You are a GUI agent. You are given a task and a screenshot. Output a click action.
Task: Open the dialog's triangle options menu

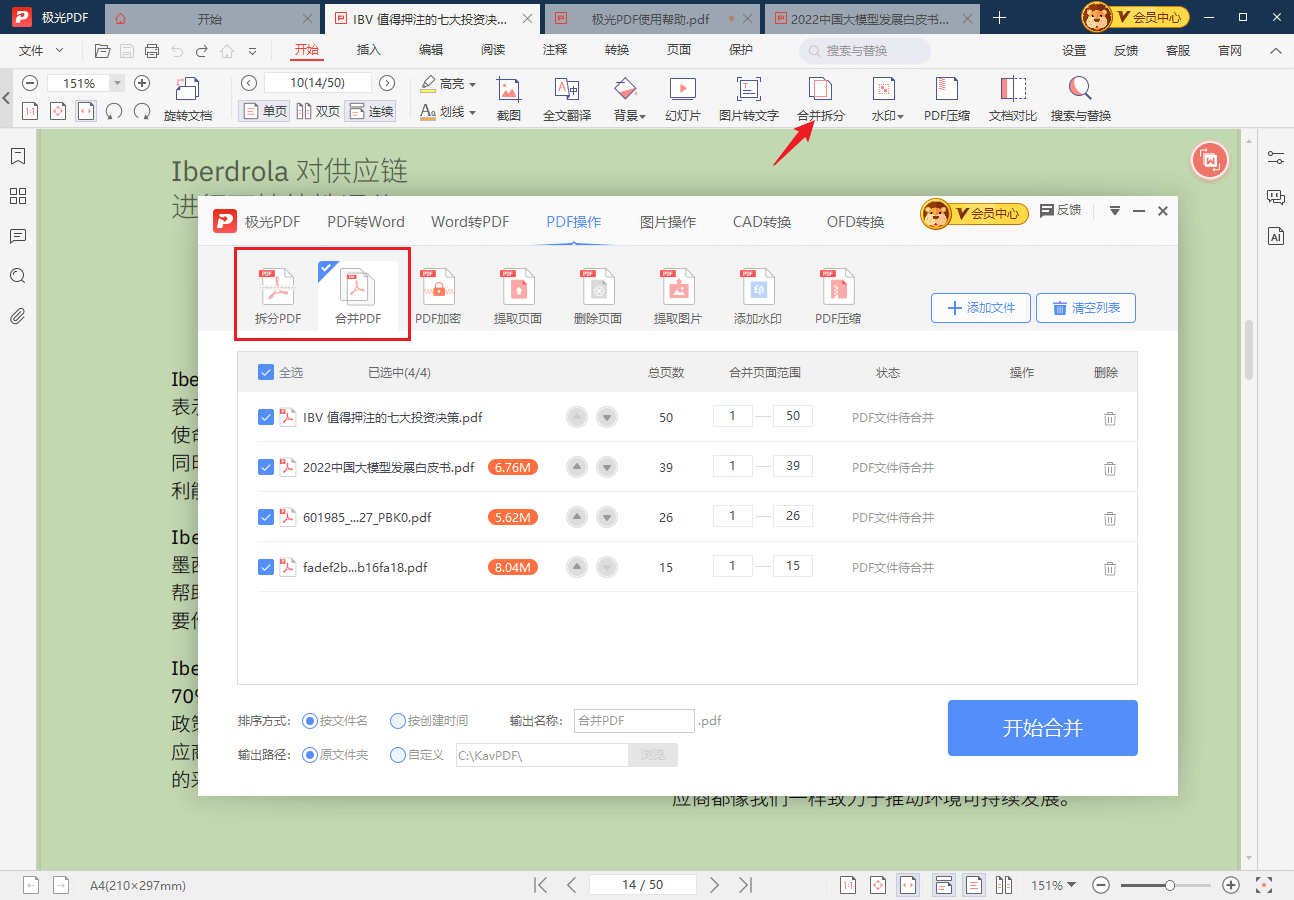(x=1115, y=211)
